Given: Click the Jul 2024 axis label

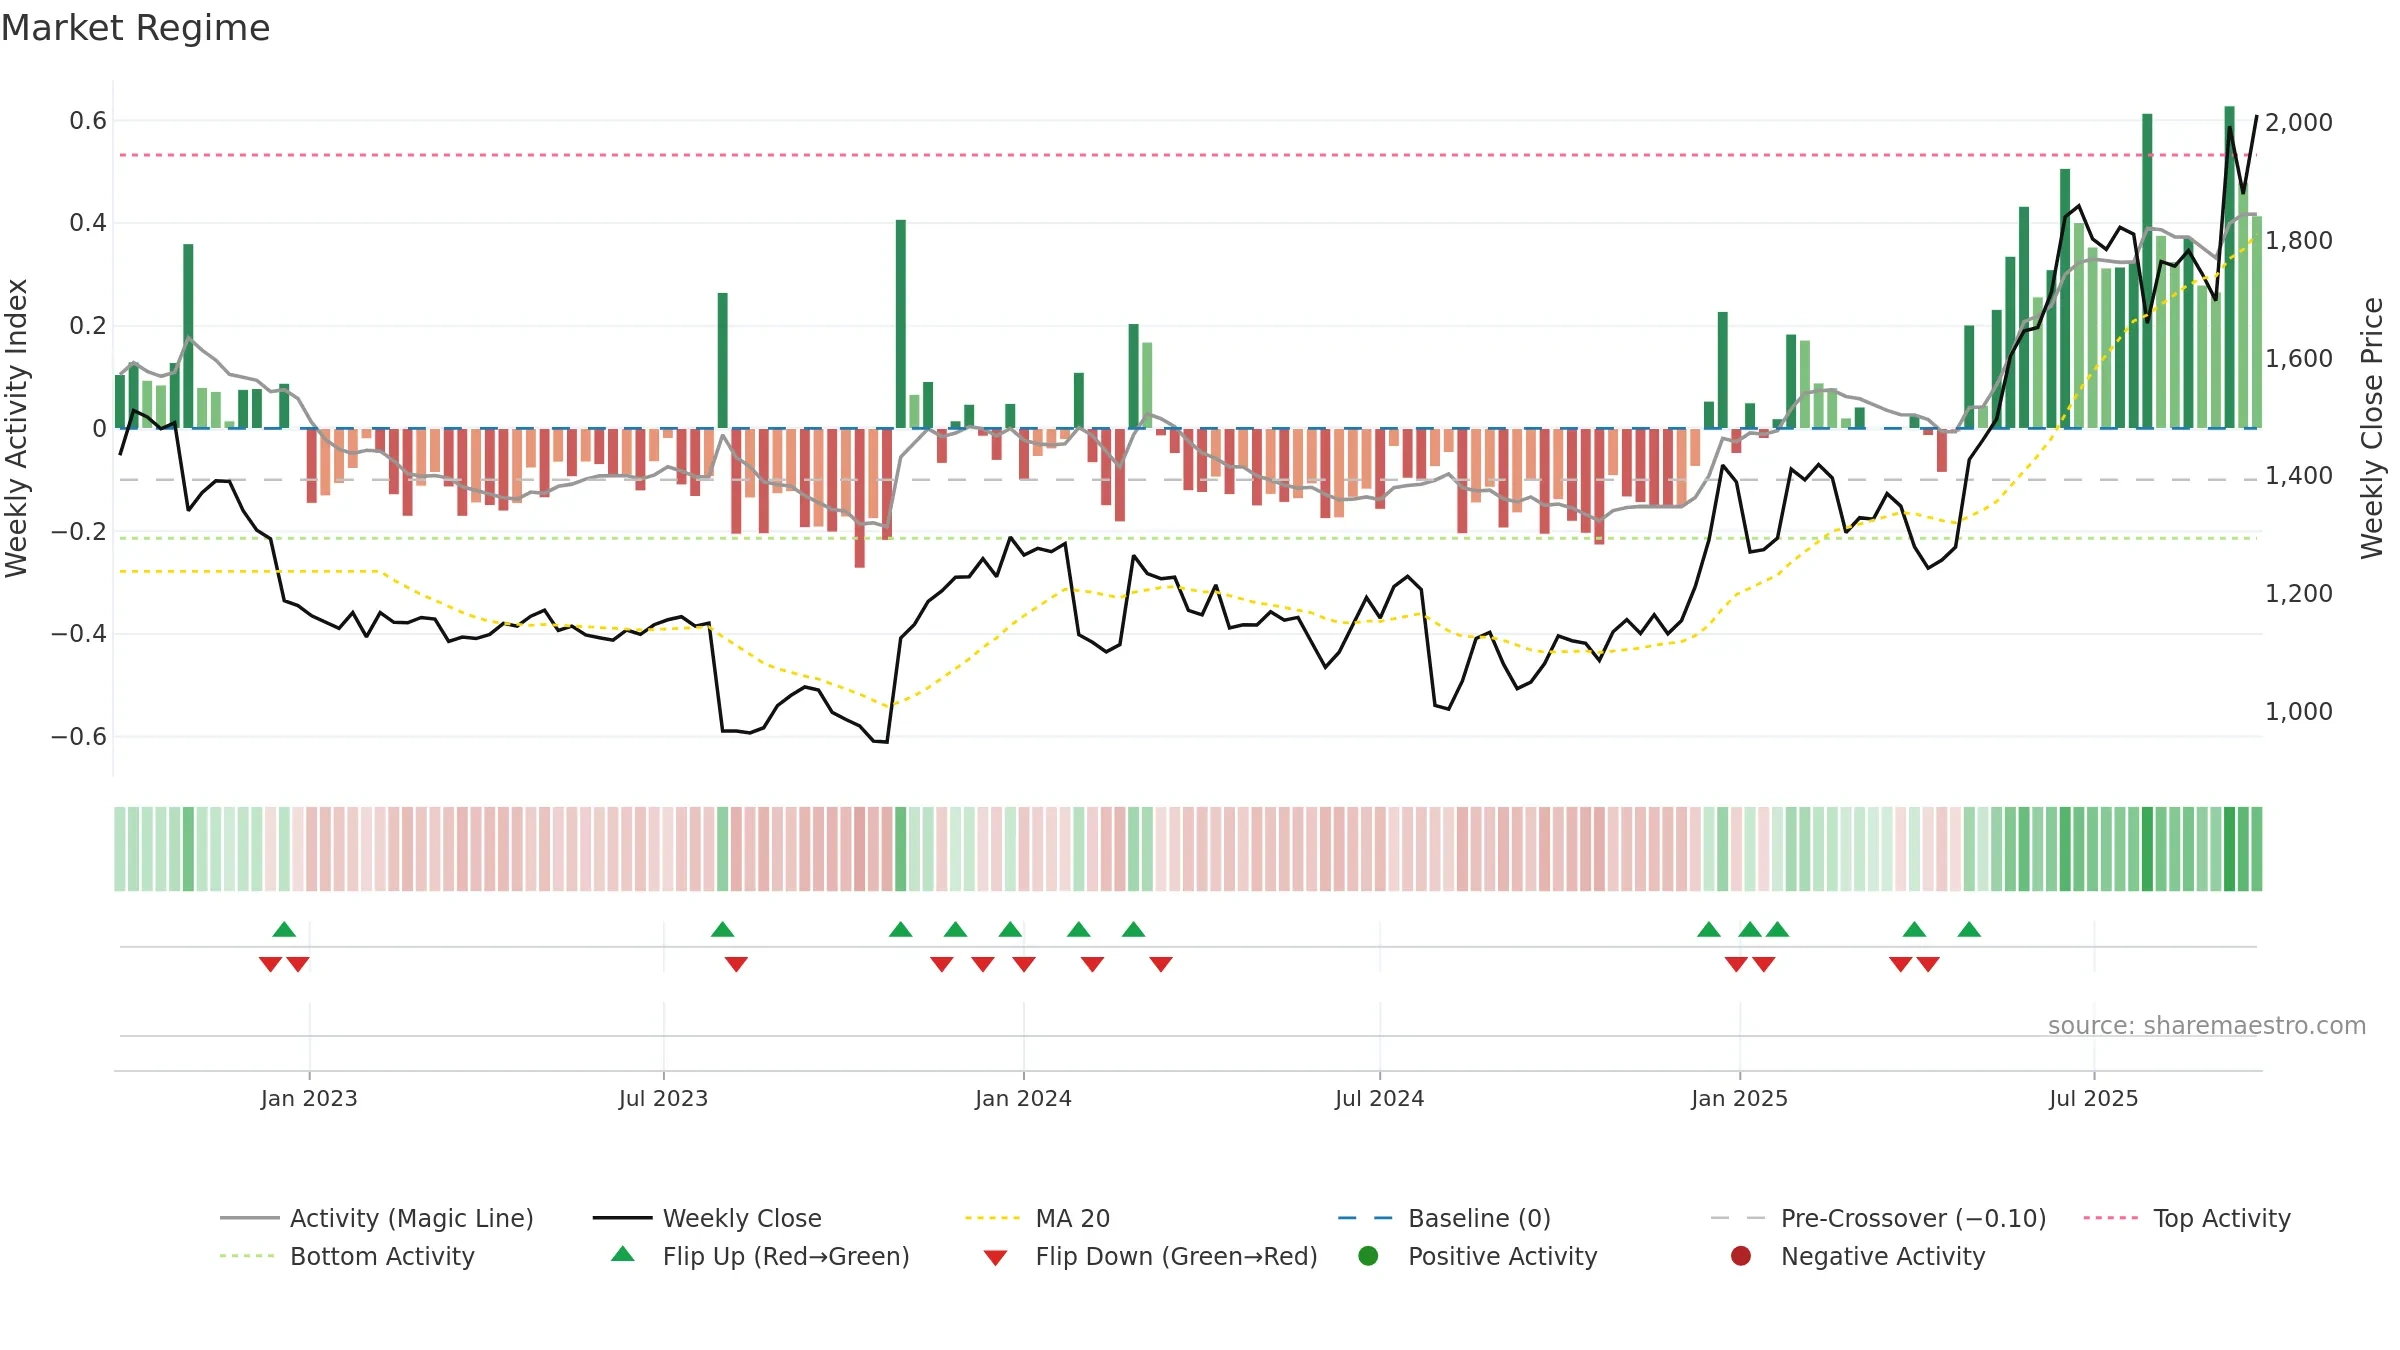Looking at the screenshot, I should [x=1379, y=1098].
